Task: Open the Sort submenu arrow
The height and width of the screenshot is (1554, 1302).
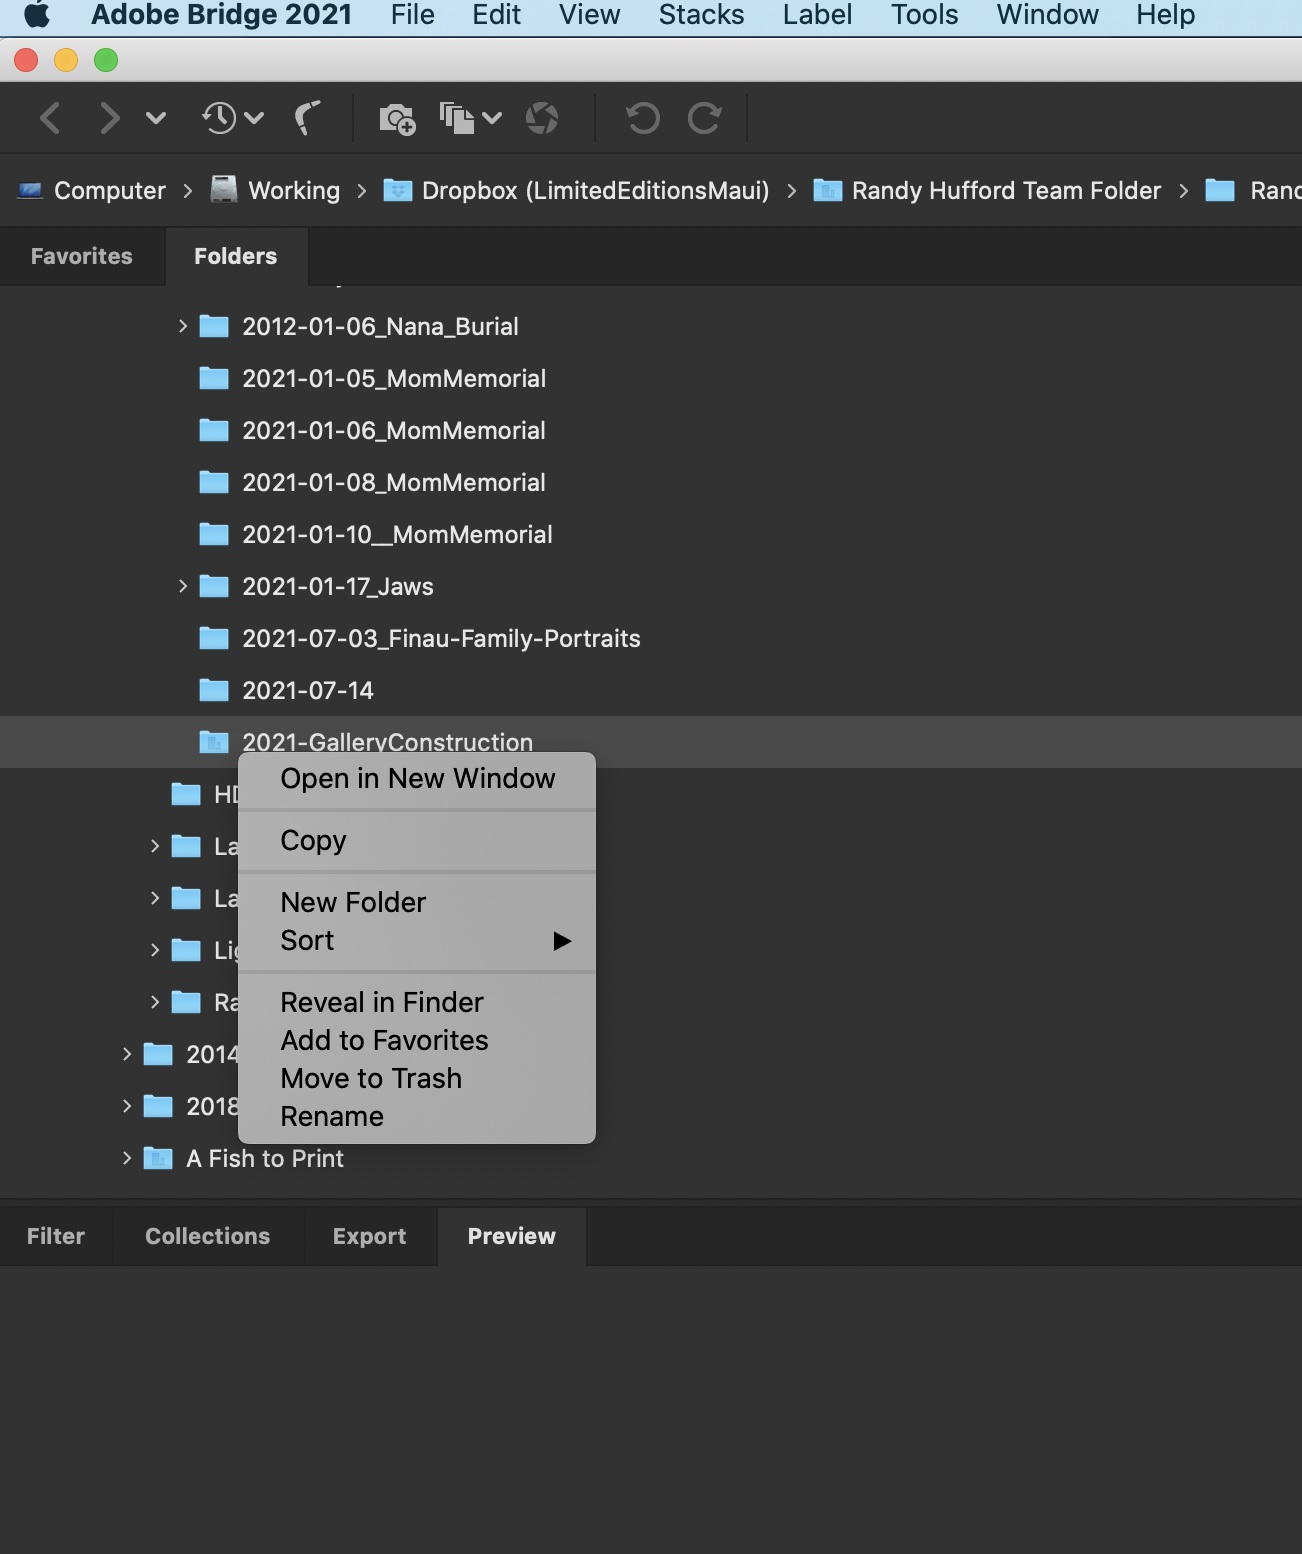Action: tap(563, 940)
